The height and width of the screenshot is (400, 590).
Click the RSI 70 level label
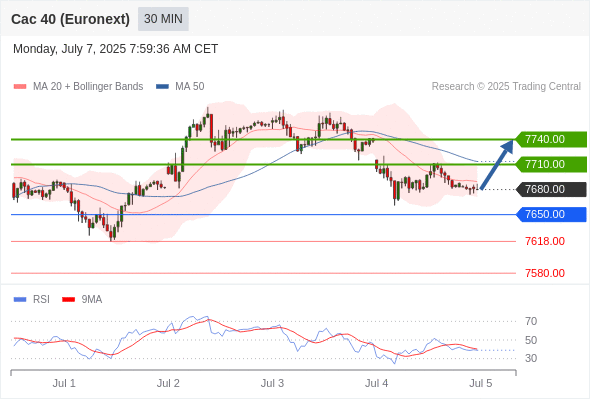click(x=531, y=321)
